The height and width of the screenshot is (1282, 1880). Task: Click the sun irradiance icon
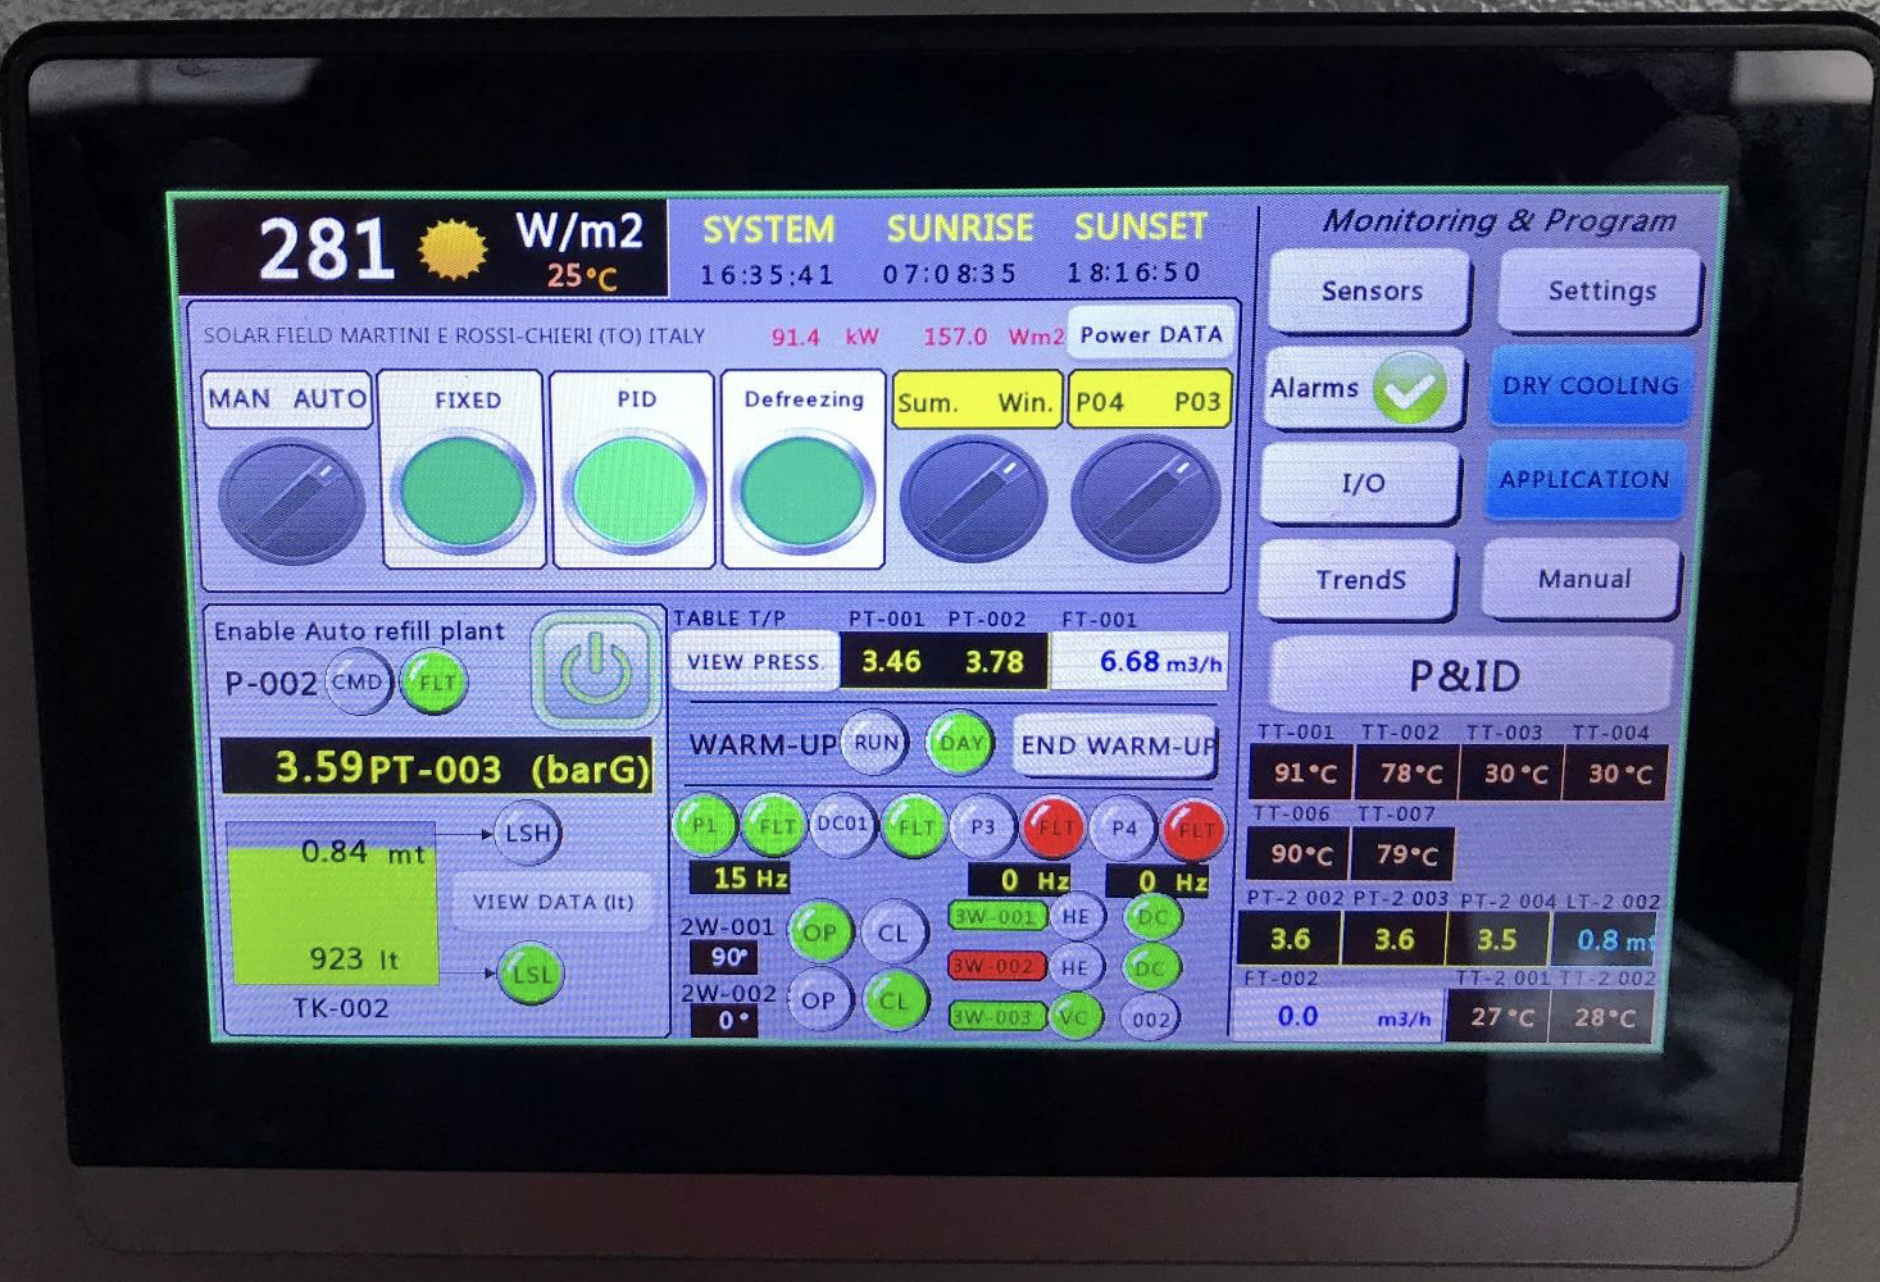click(453, 249)
